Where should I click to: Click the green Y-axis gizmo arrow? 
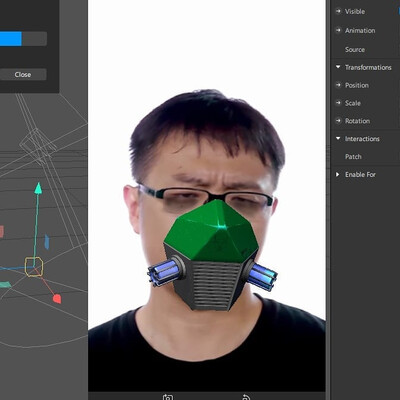(x=38, y=188)
